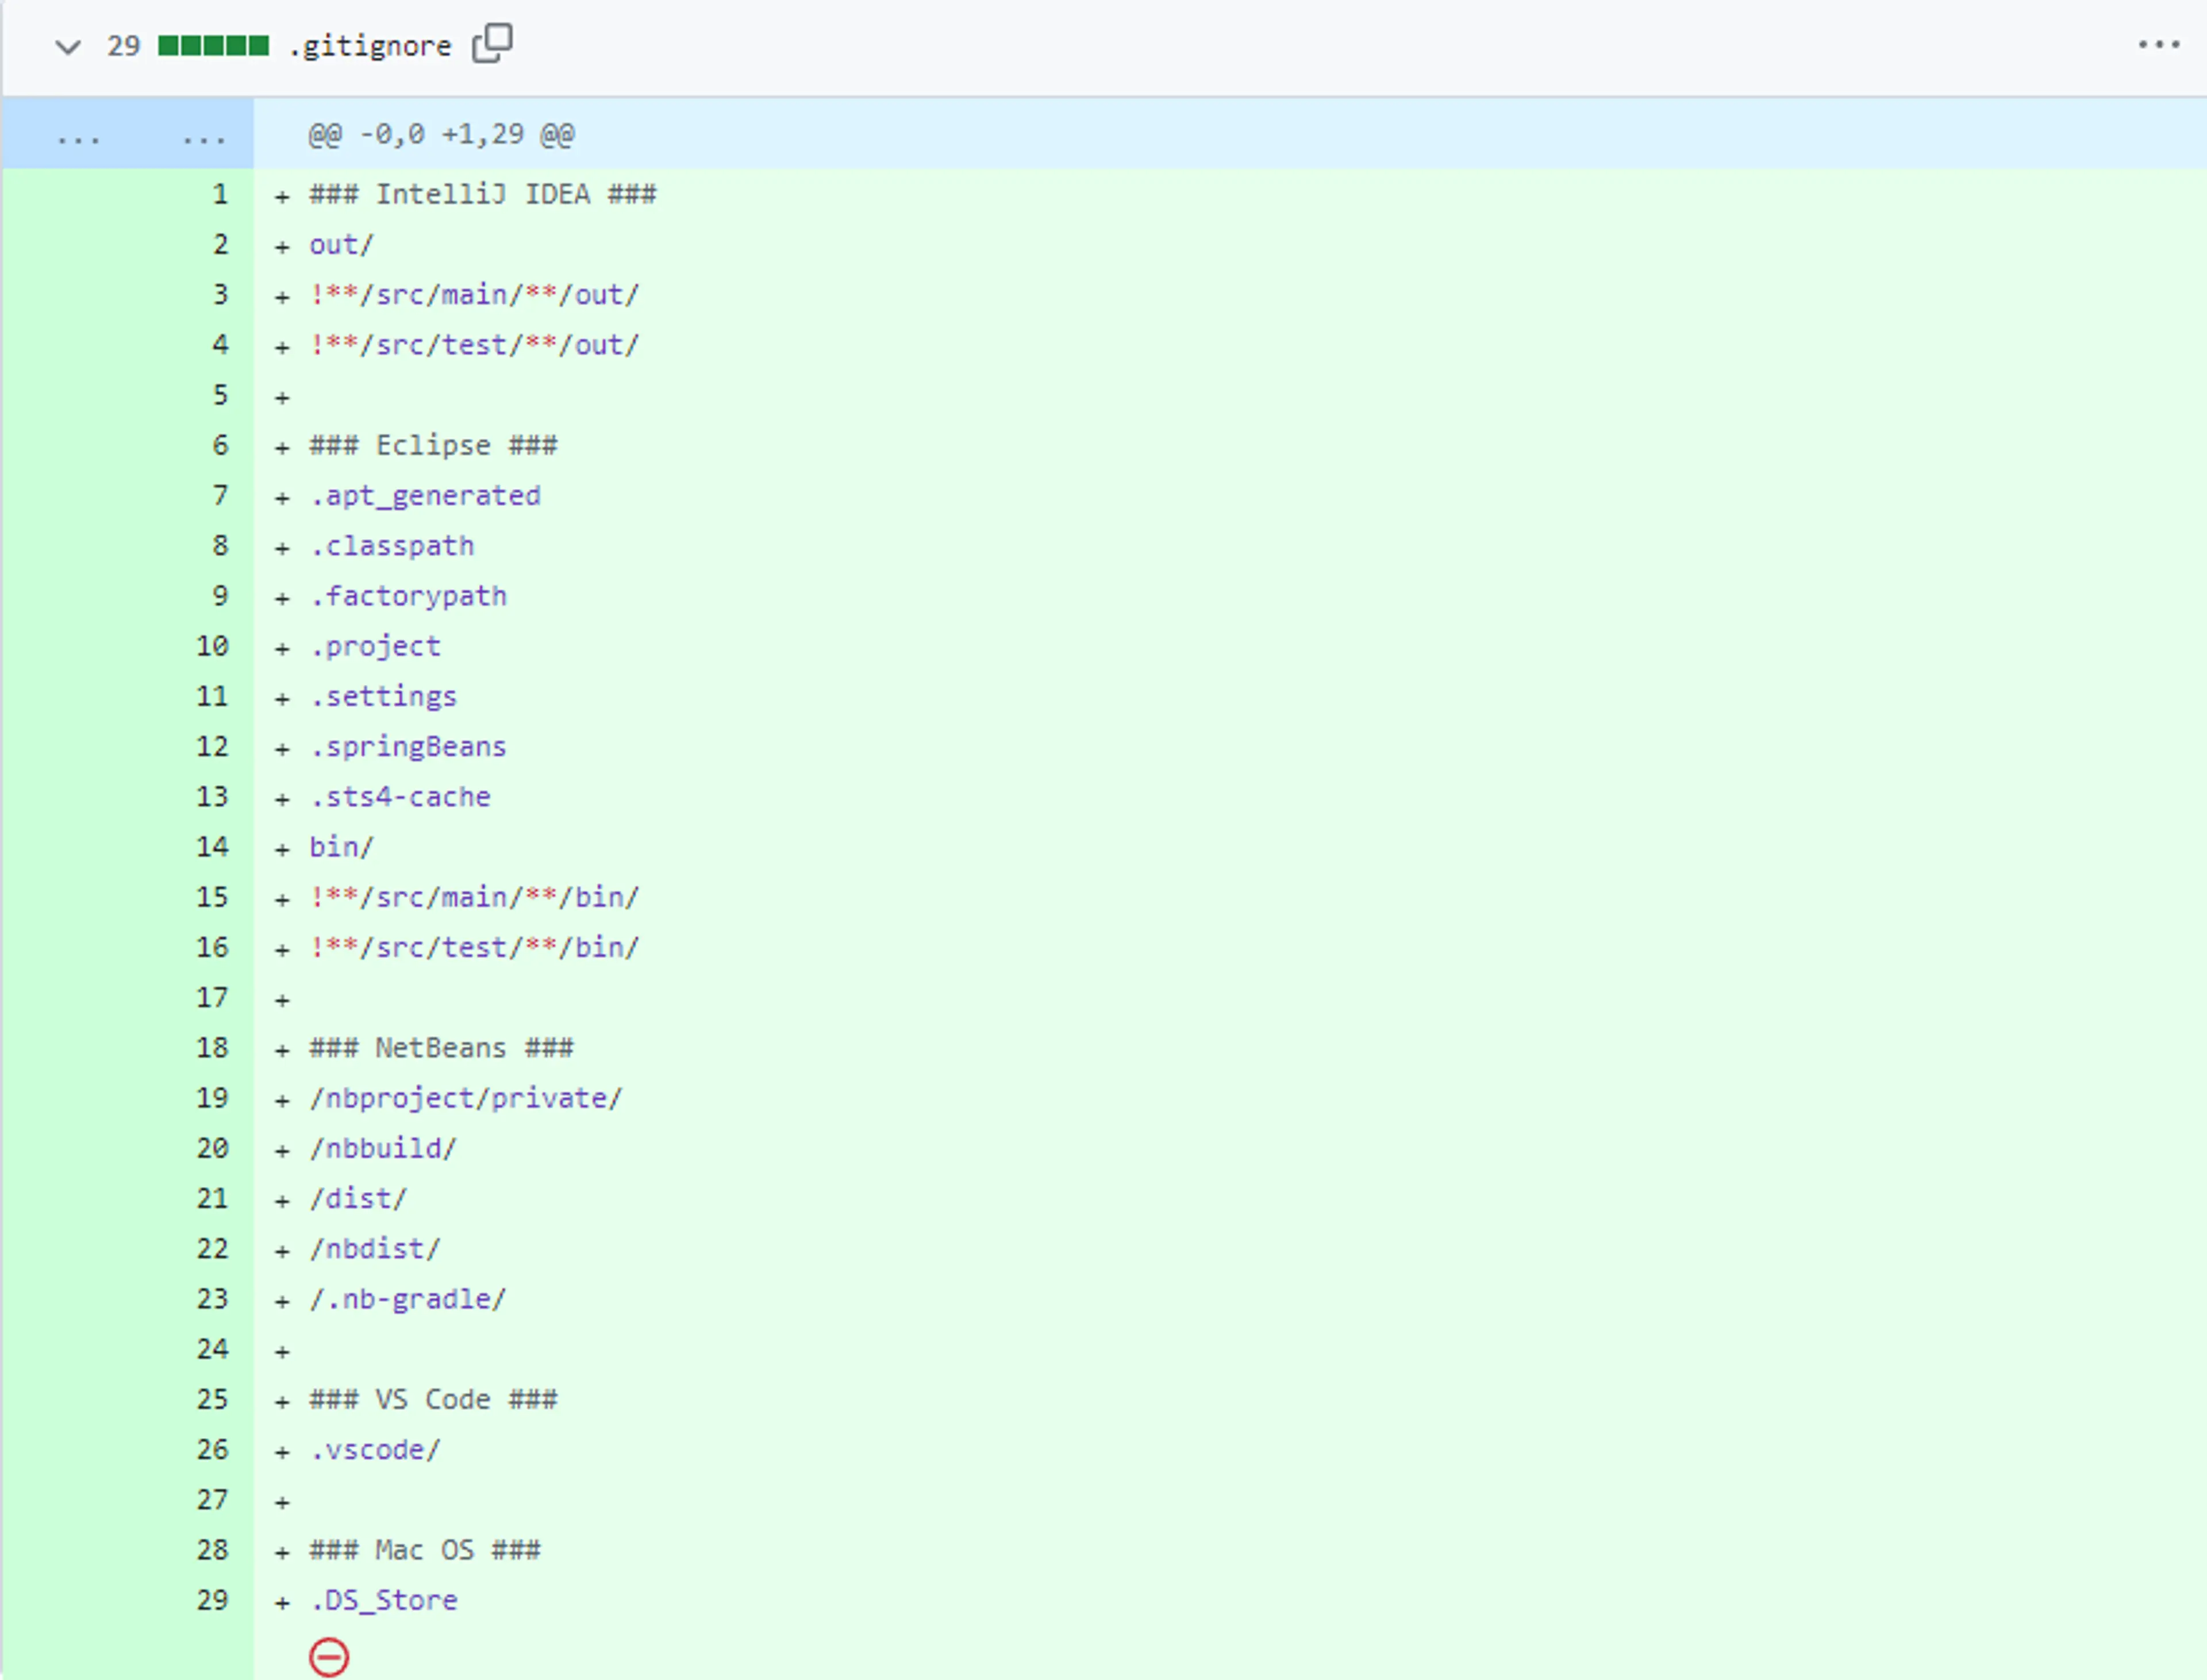2207x1680 pixels.
Task: Select hunk header @@ -0,0 +1,29 @@
Action: pyautogui.click(x=441, y=134)
